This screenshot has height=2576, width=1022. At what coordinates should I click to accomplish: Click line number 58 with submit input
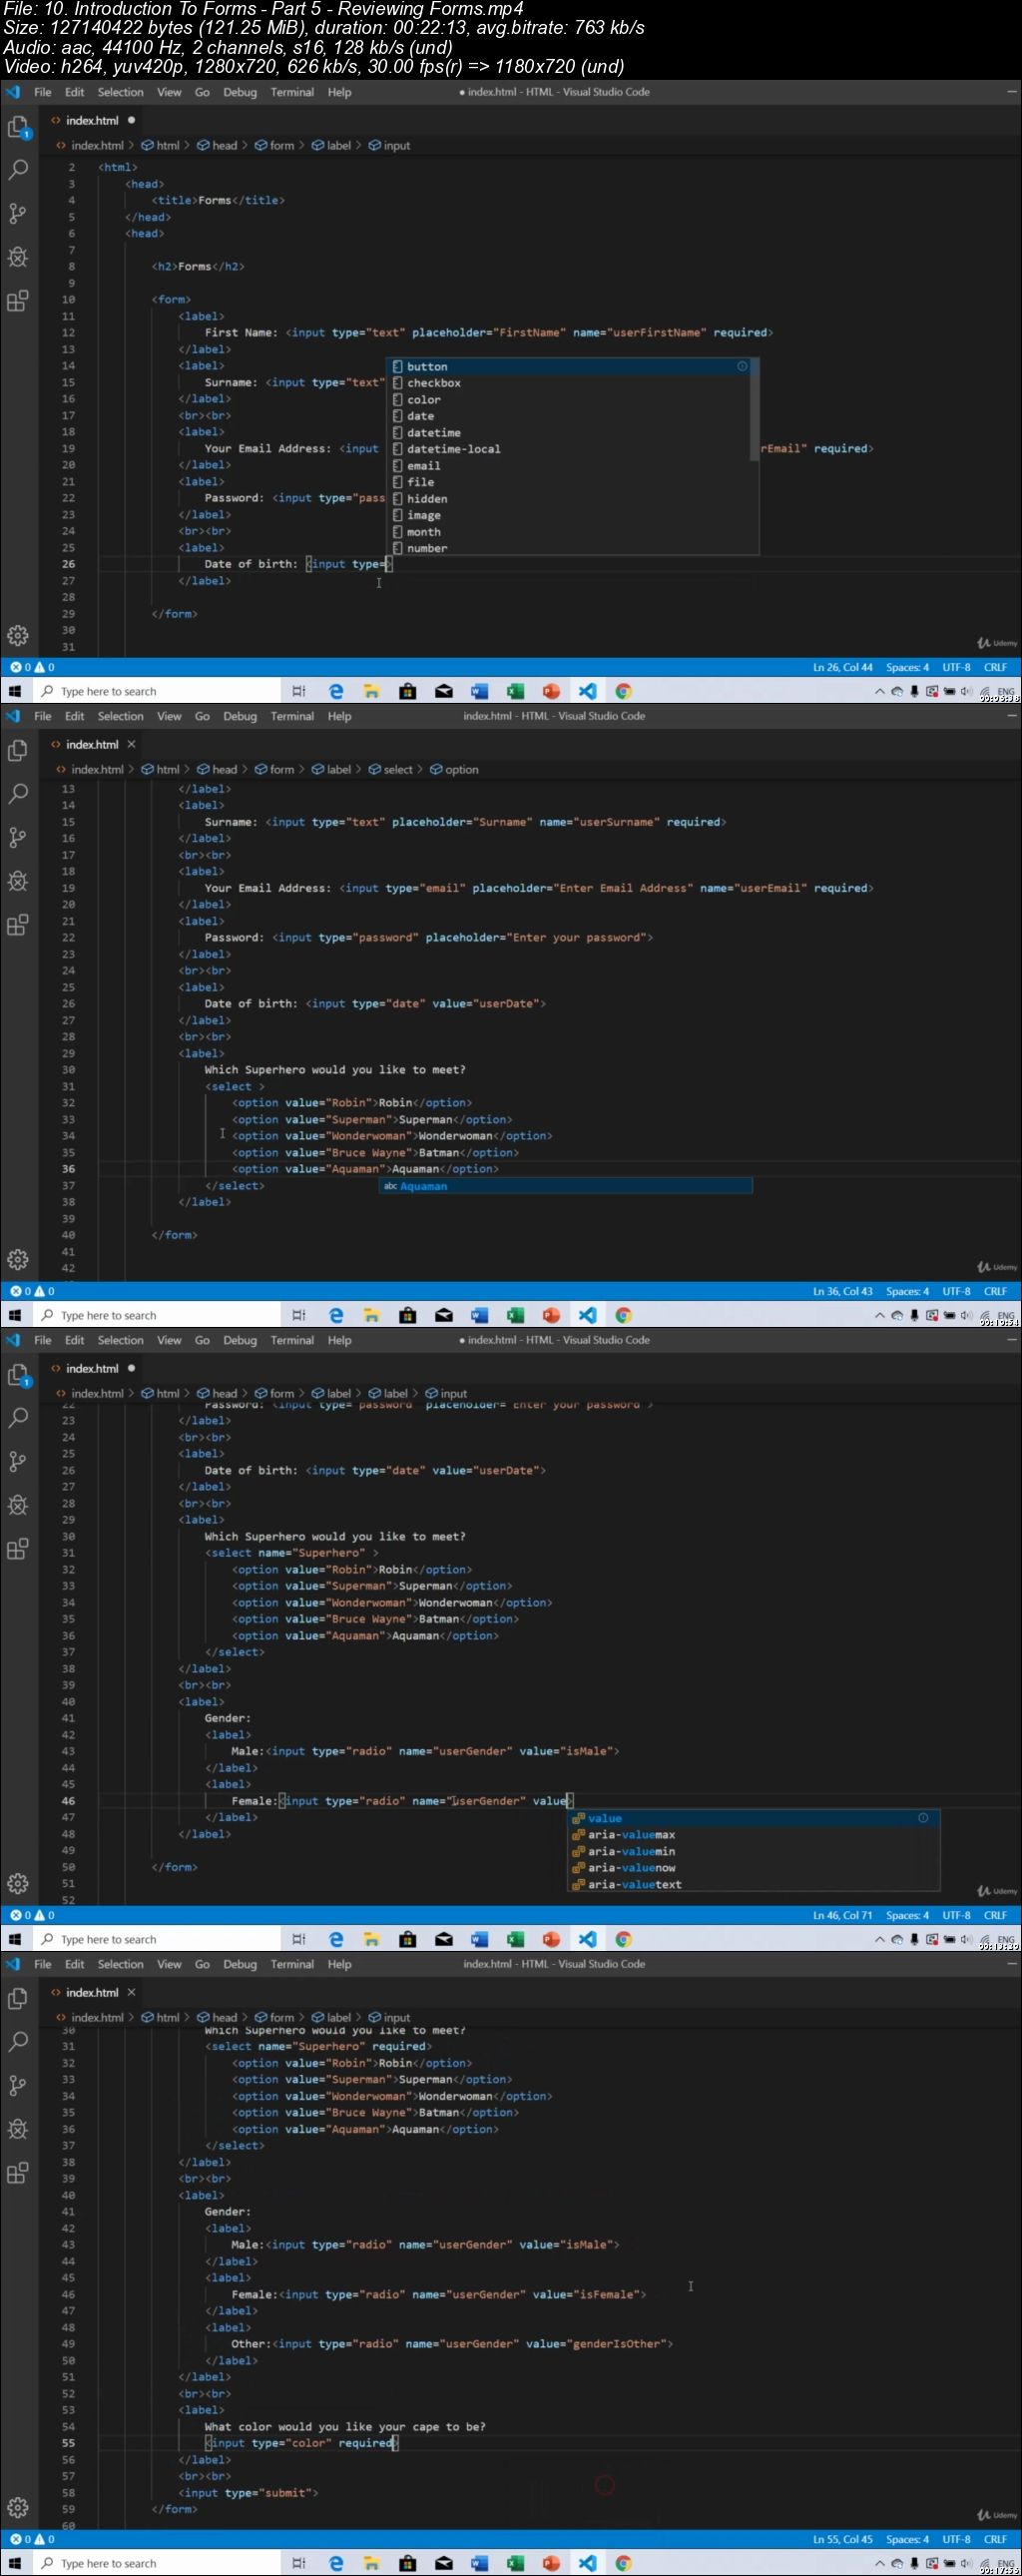coord(68,2493)
